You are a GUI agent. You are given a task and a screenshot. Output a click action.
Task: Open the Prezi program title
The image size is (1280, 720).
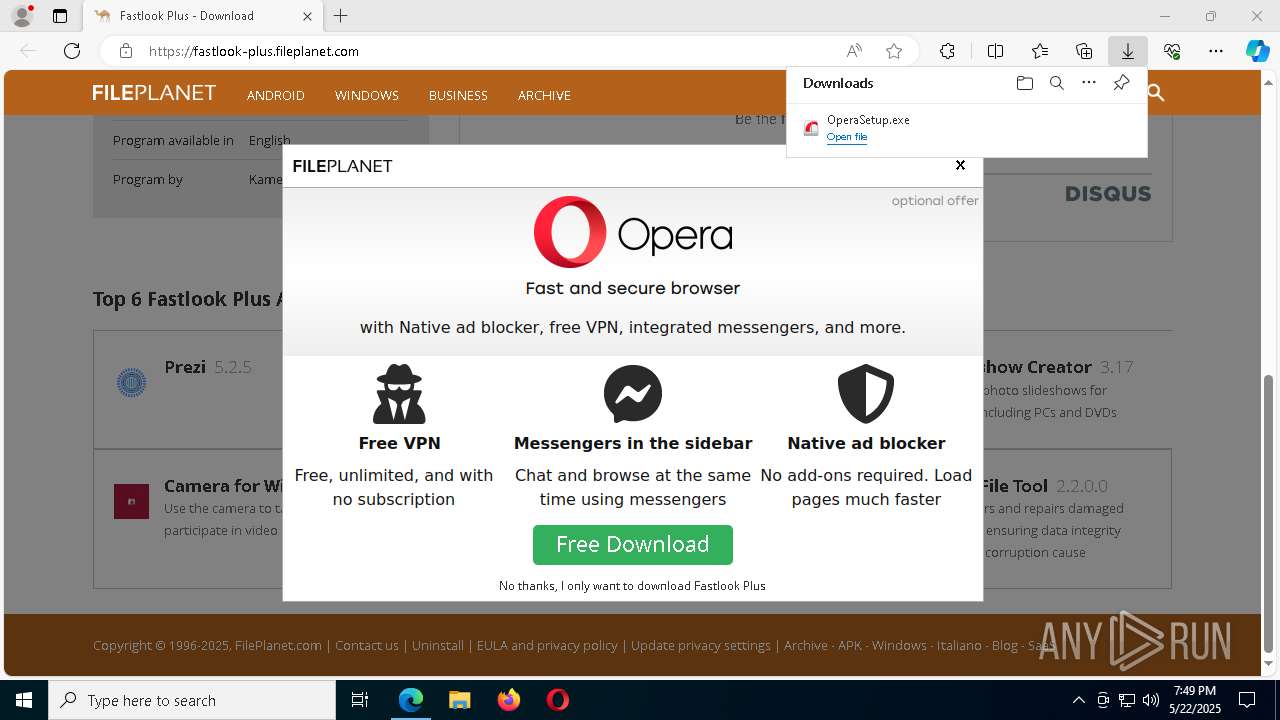(x=185, y=367)
